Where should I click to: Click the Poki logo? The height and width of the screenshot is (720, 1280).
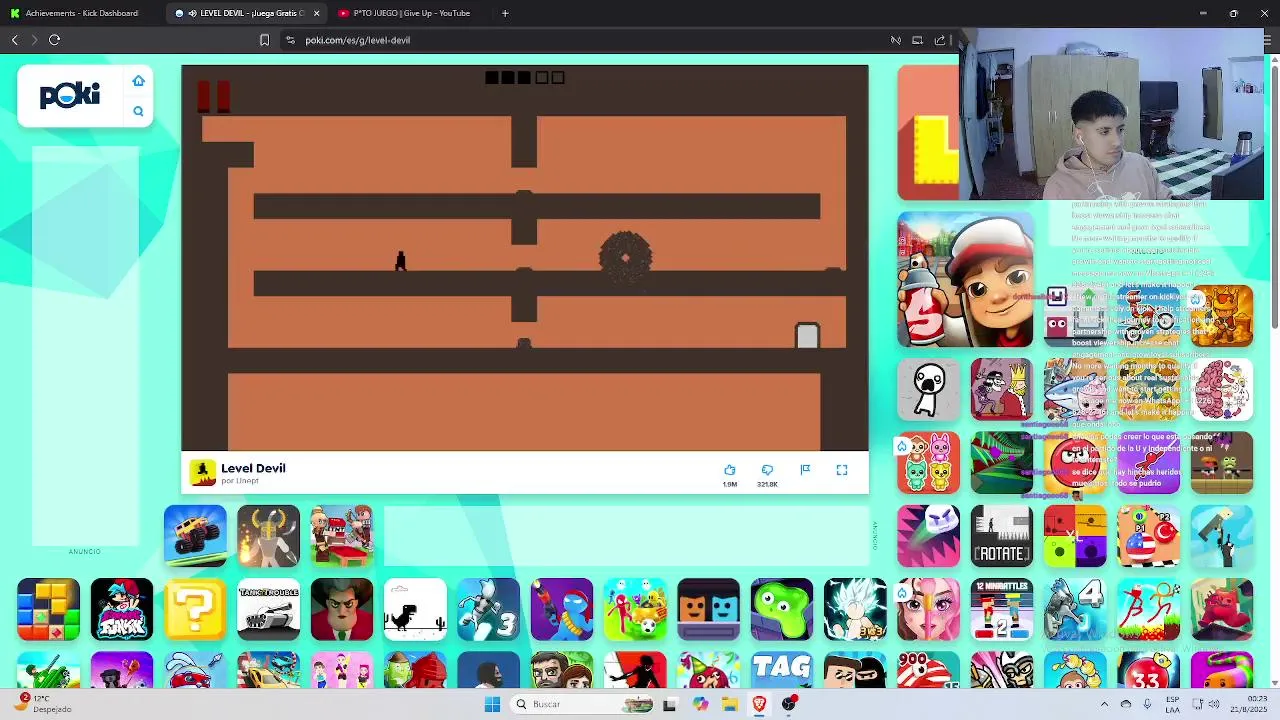[70, 96]
